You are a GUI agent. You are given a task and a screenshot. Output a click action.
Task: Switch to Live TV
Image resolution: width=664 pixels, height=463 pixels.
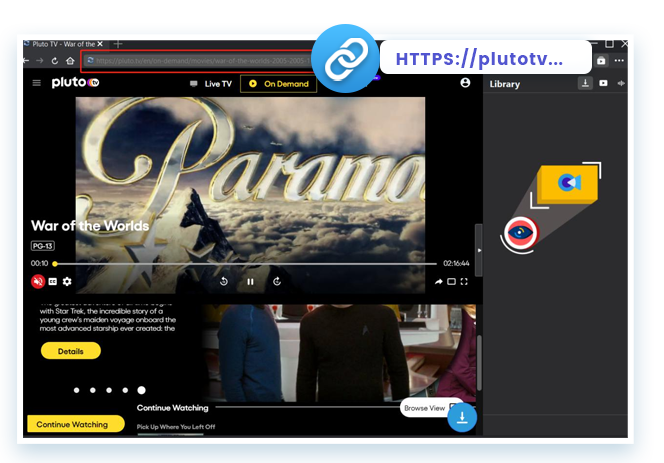(x=211, y=84)
